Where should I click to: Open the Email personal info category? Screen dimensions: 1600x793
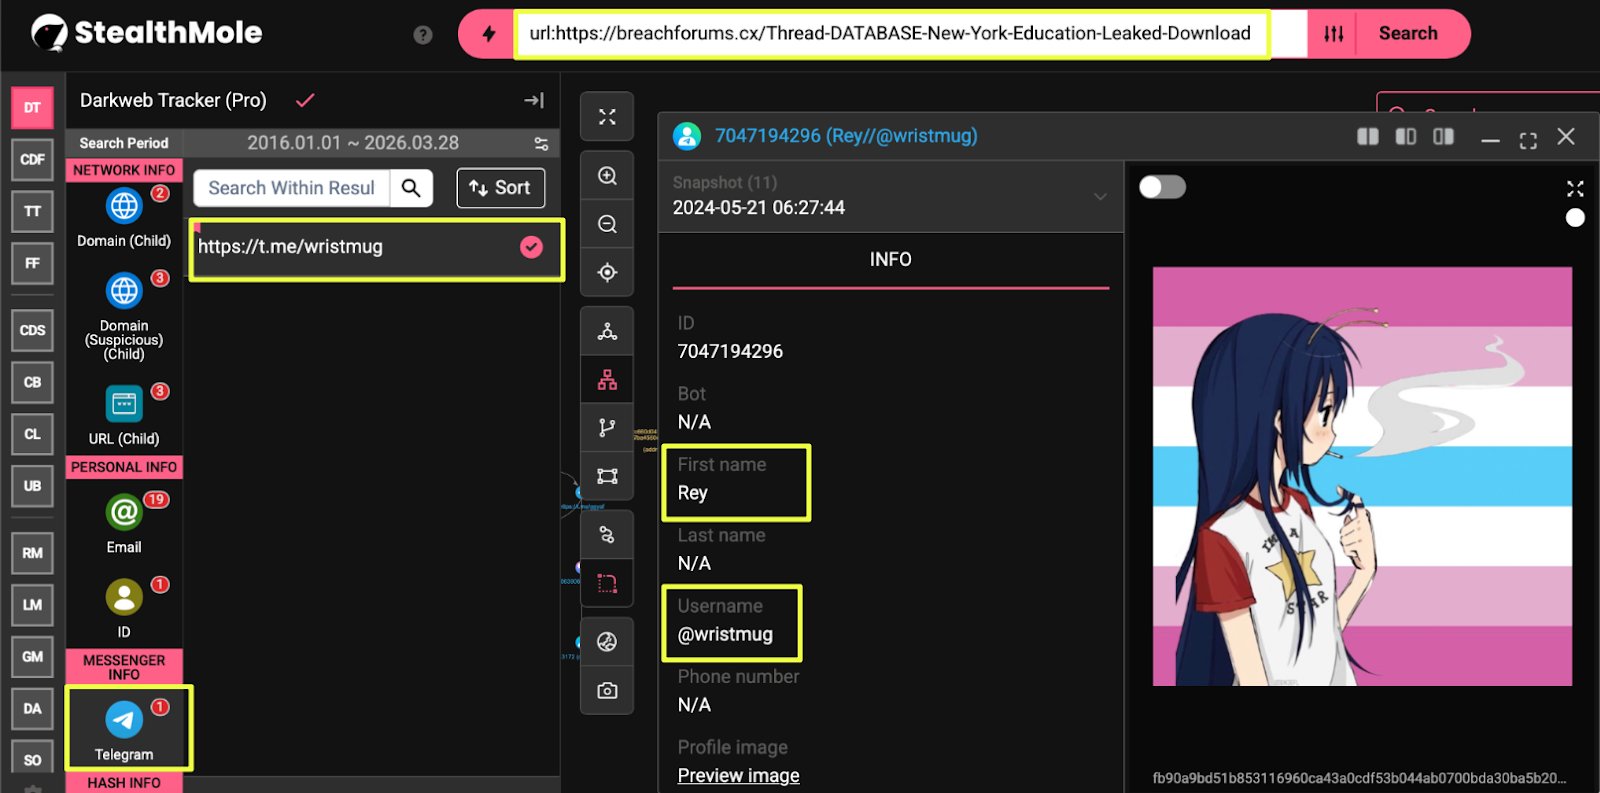pyautogui.click(x=124, y=513)
